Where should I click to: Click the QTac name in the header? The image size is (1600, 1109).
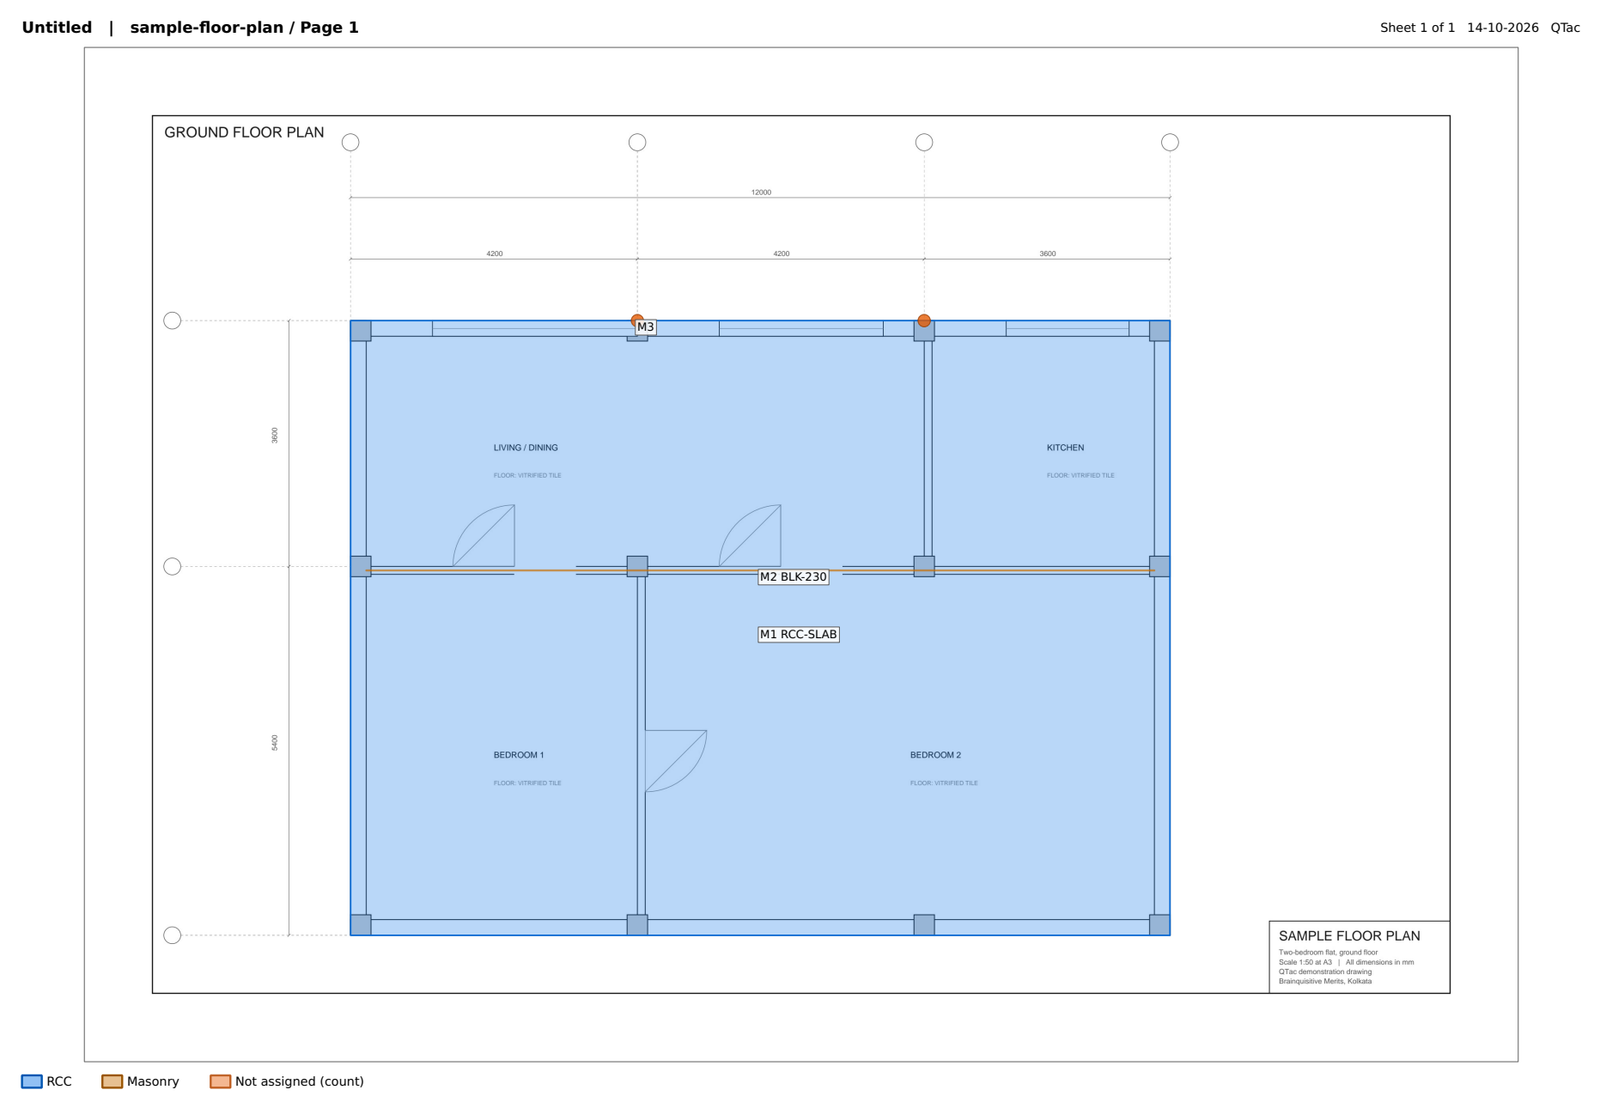click(1565, 28)
